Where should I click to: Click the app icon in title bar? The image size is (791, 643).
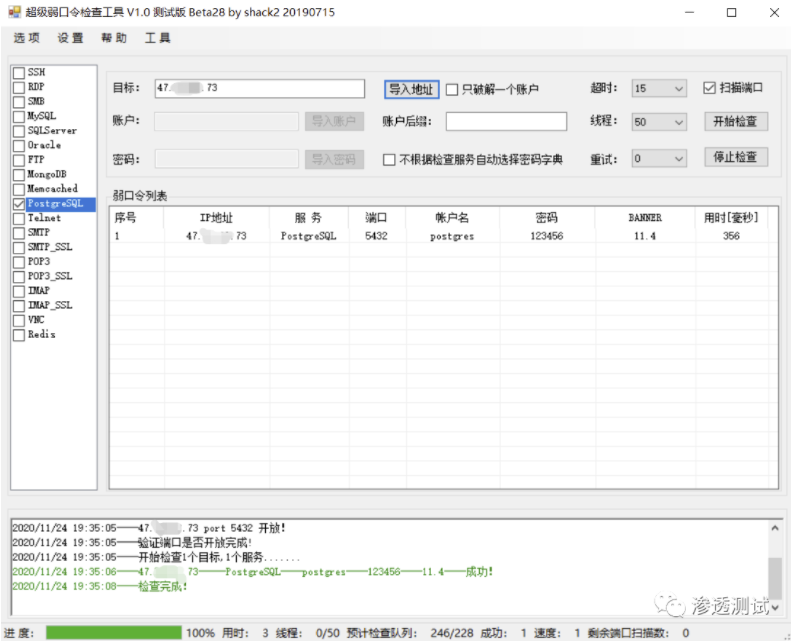click(x=14, y=13)
